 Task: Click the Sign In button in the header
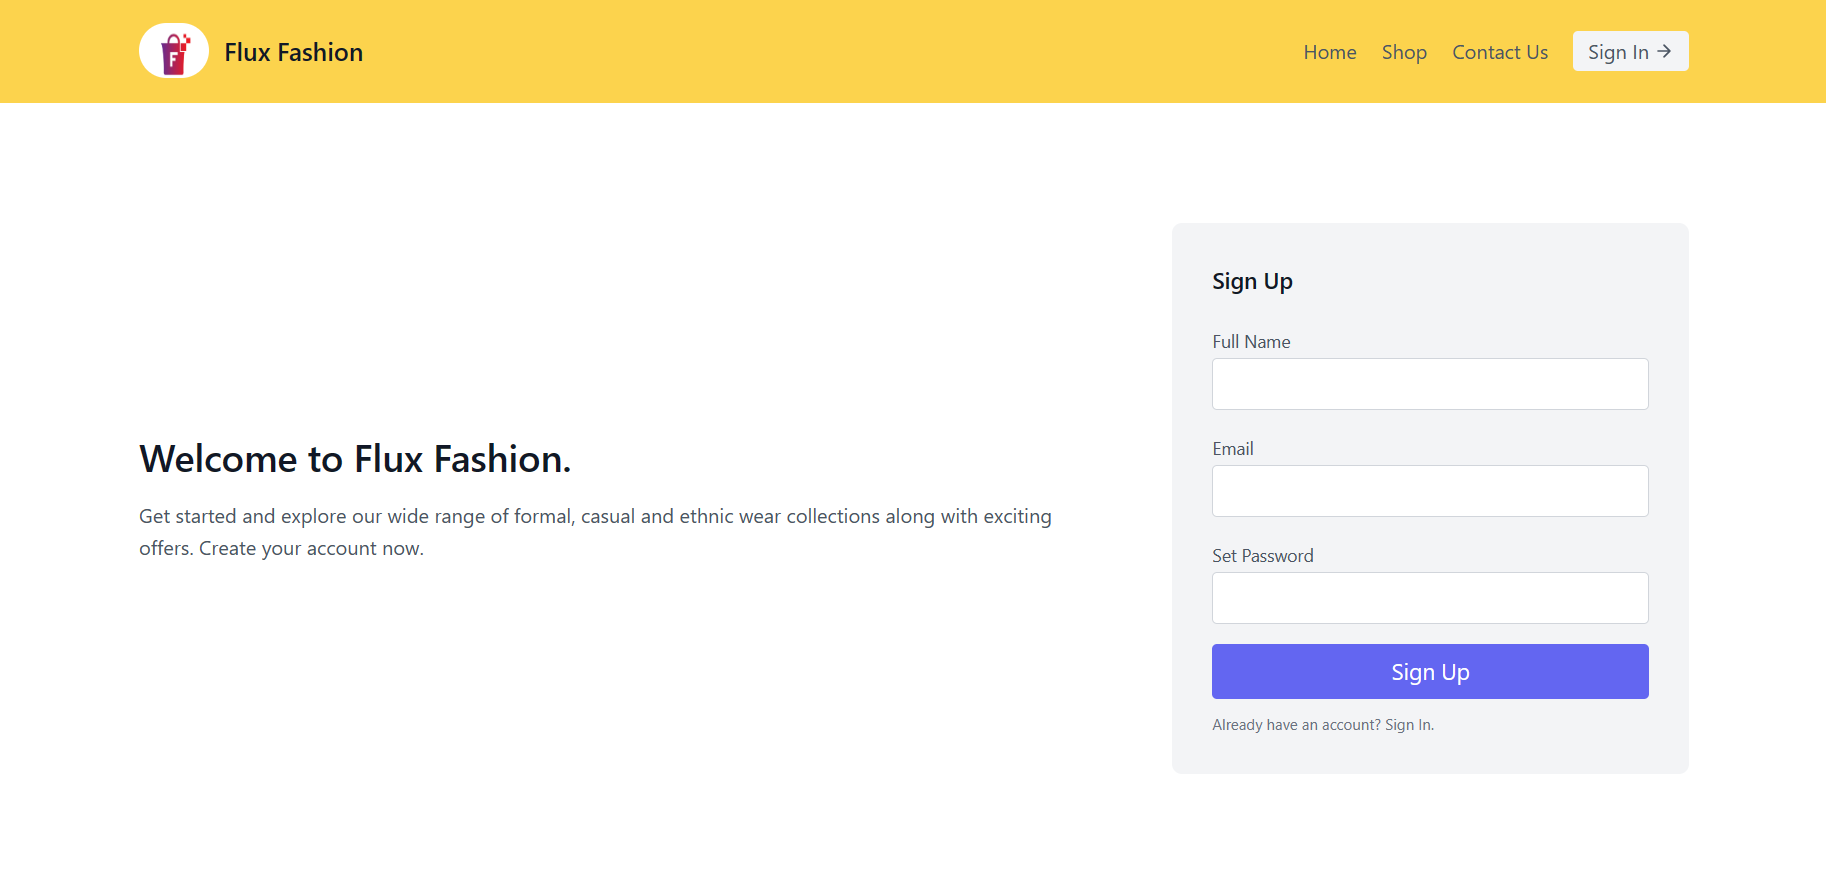point(1630,51)
